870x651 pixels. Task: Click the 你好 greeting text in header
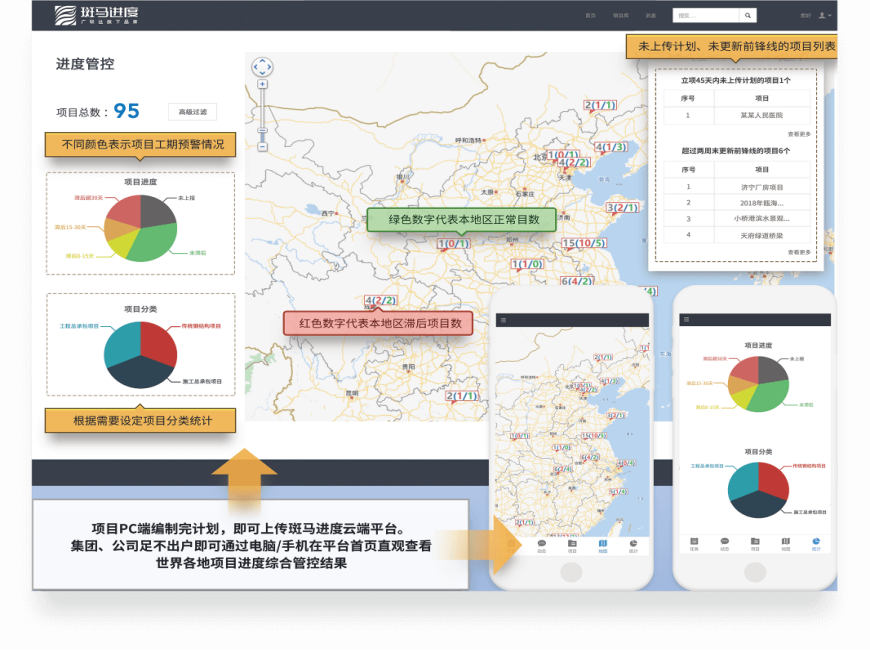point(806,16)
